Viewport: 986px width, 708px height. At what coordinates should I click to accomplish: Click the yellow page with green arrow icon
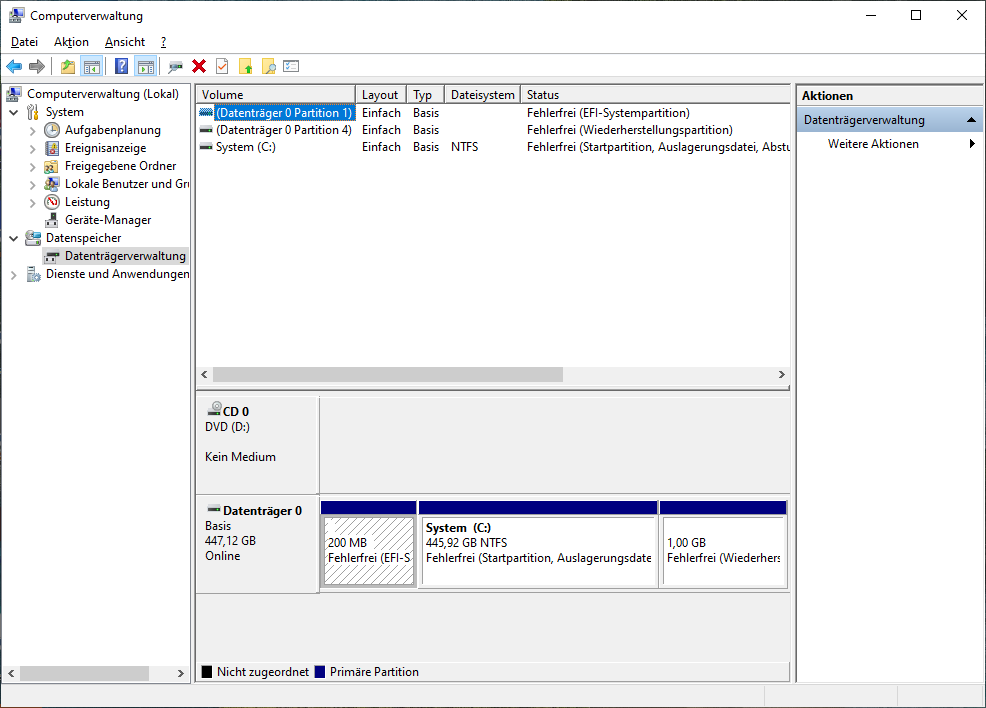[x=245, y=66]
